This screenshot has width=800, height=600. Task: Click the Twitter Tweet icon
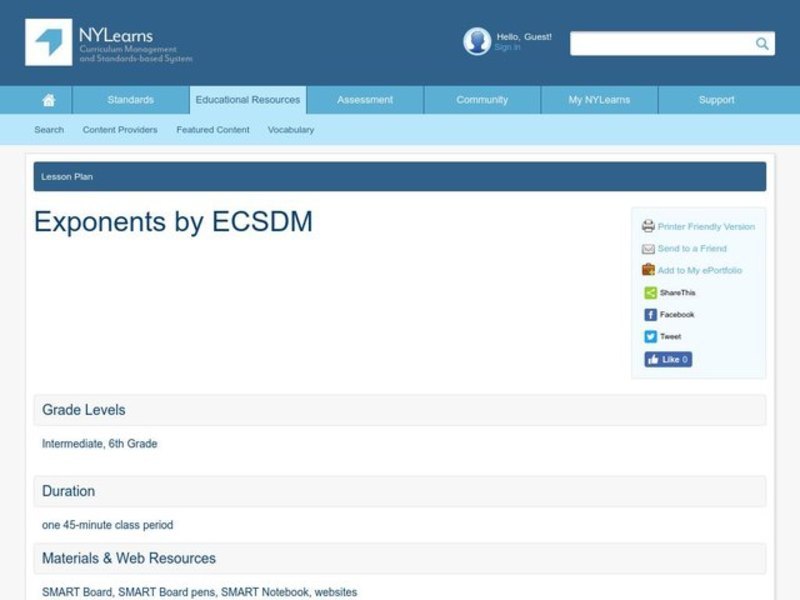650,337
